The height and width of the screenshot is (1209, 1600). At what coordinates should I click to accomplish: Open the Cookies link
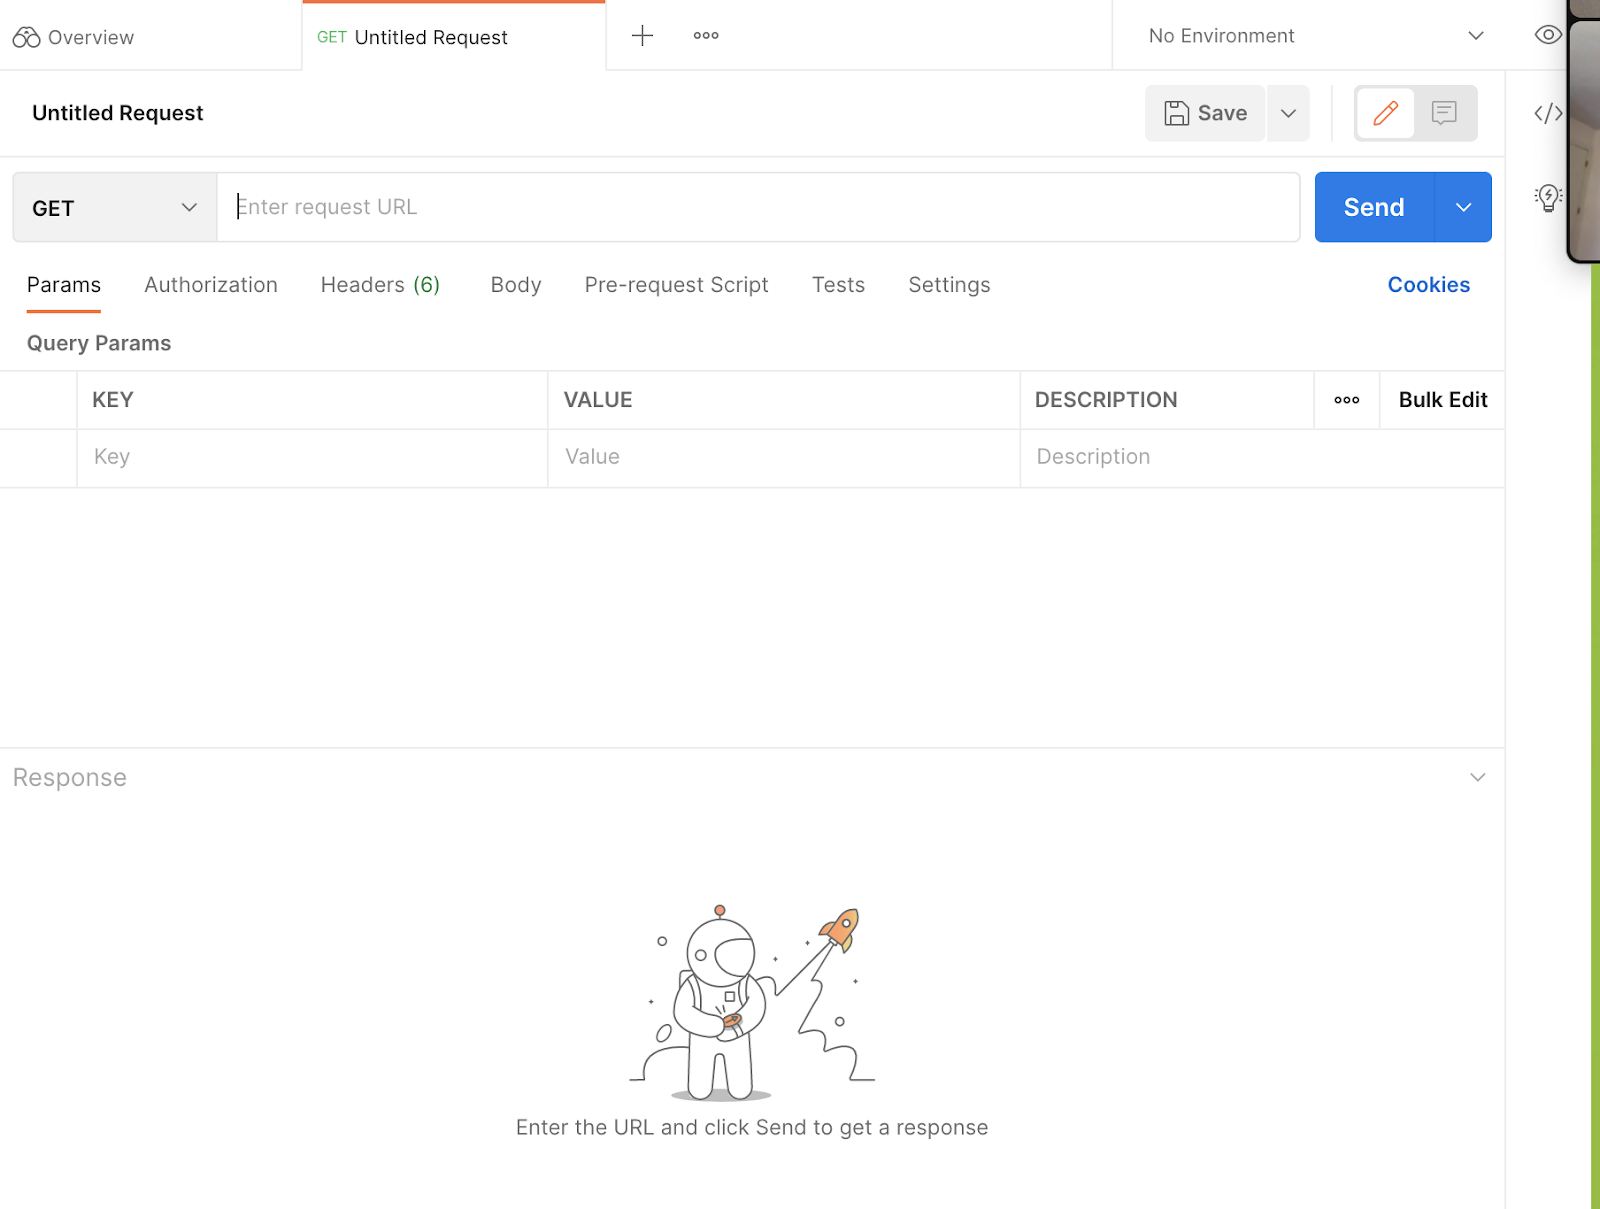[x=1428, y=285]
